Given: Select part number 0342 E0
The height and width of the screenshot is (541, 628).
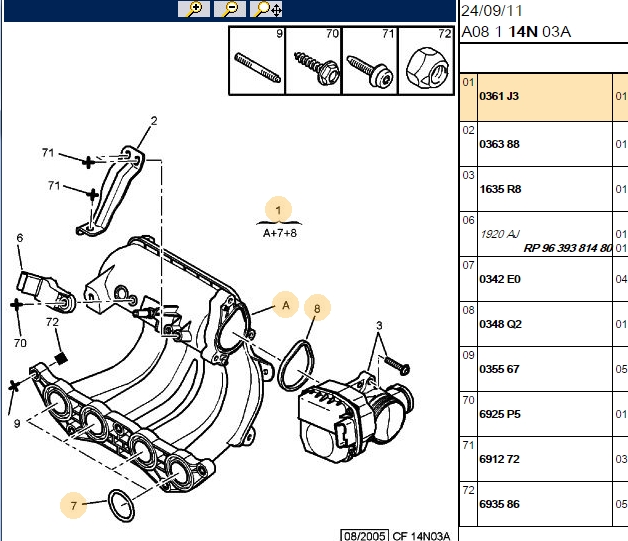Looking at the screenshot, I should pyautogui.click(x=500, y=279).
